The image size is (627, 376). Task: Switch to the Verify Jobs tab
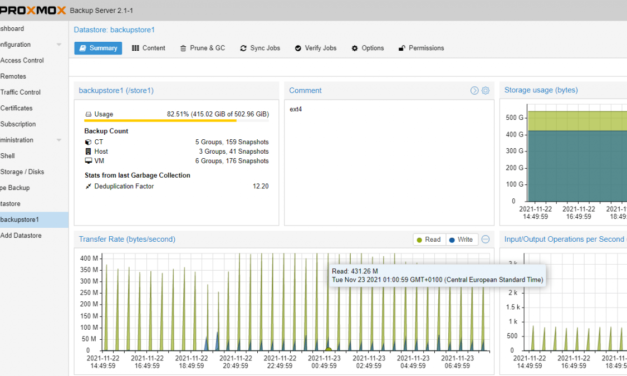(x=315, y=48)
